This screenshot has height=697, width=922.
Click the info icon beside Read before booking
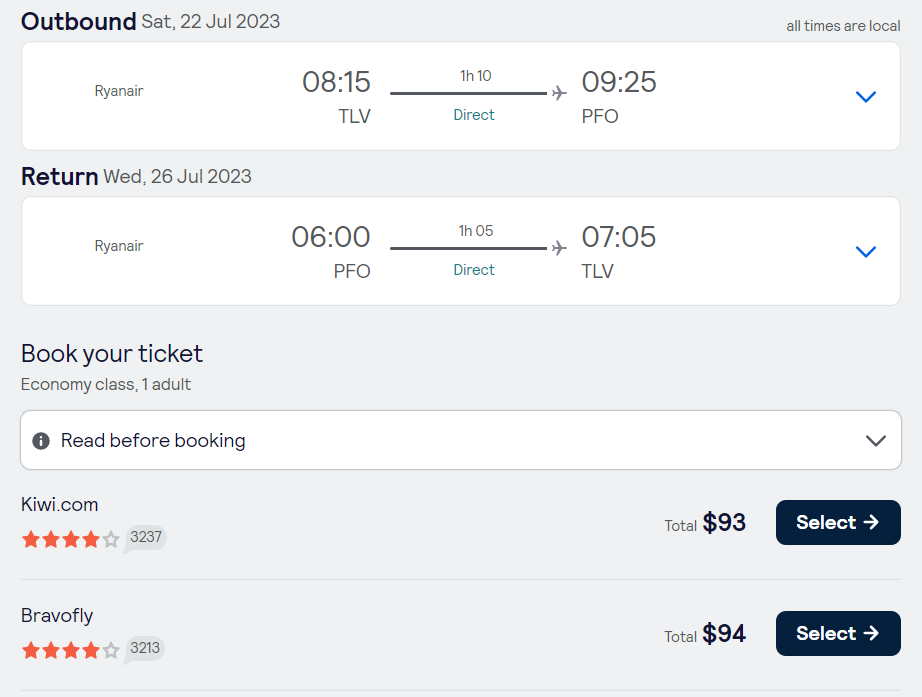[41, 441]
